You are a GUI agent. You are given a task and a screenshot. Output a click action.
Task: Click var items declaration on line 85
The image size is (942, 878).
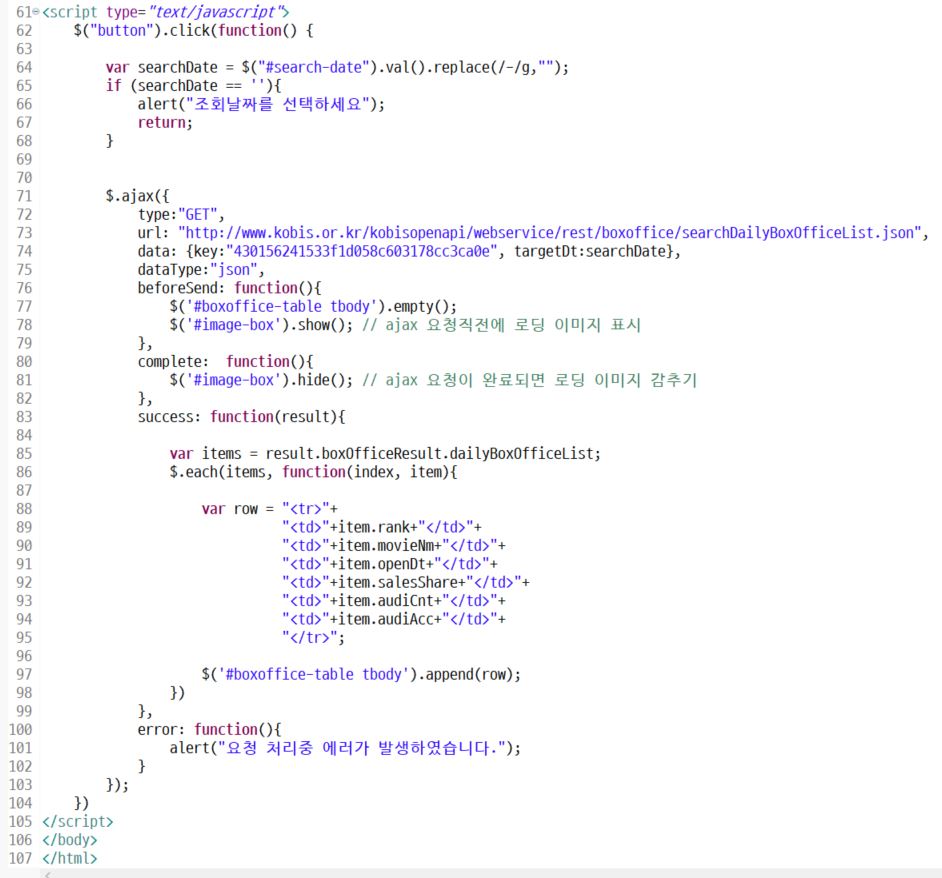click(x=205, y=454)
